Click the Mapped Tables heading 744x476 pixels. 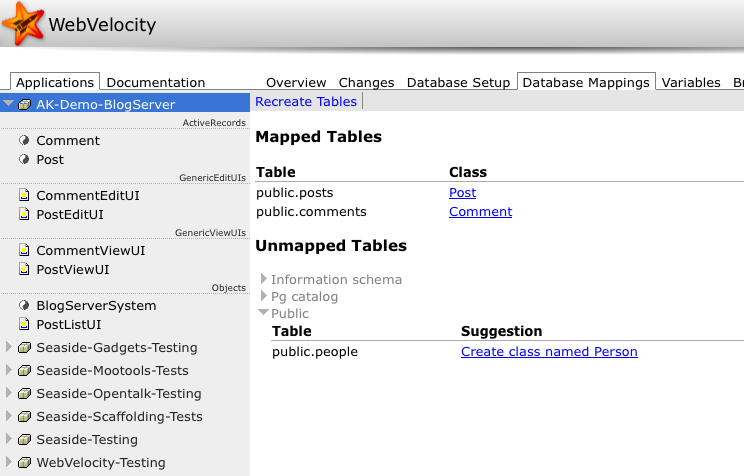point(318,137)
